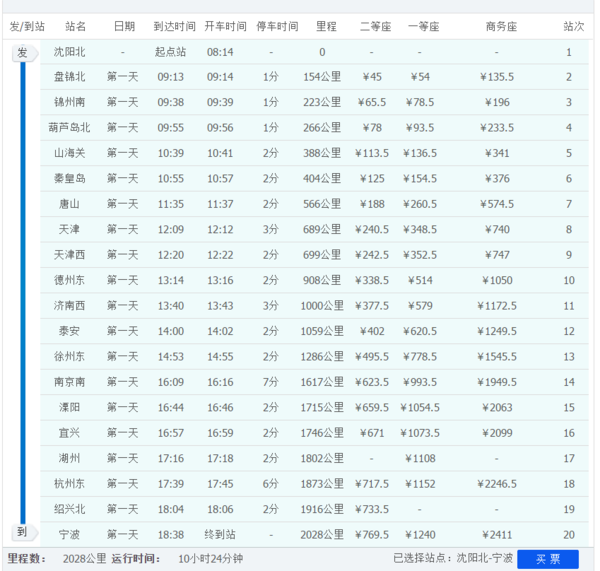
Task: Select station 泰安 row
Action: (x=314, y=331)
